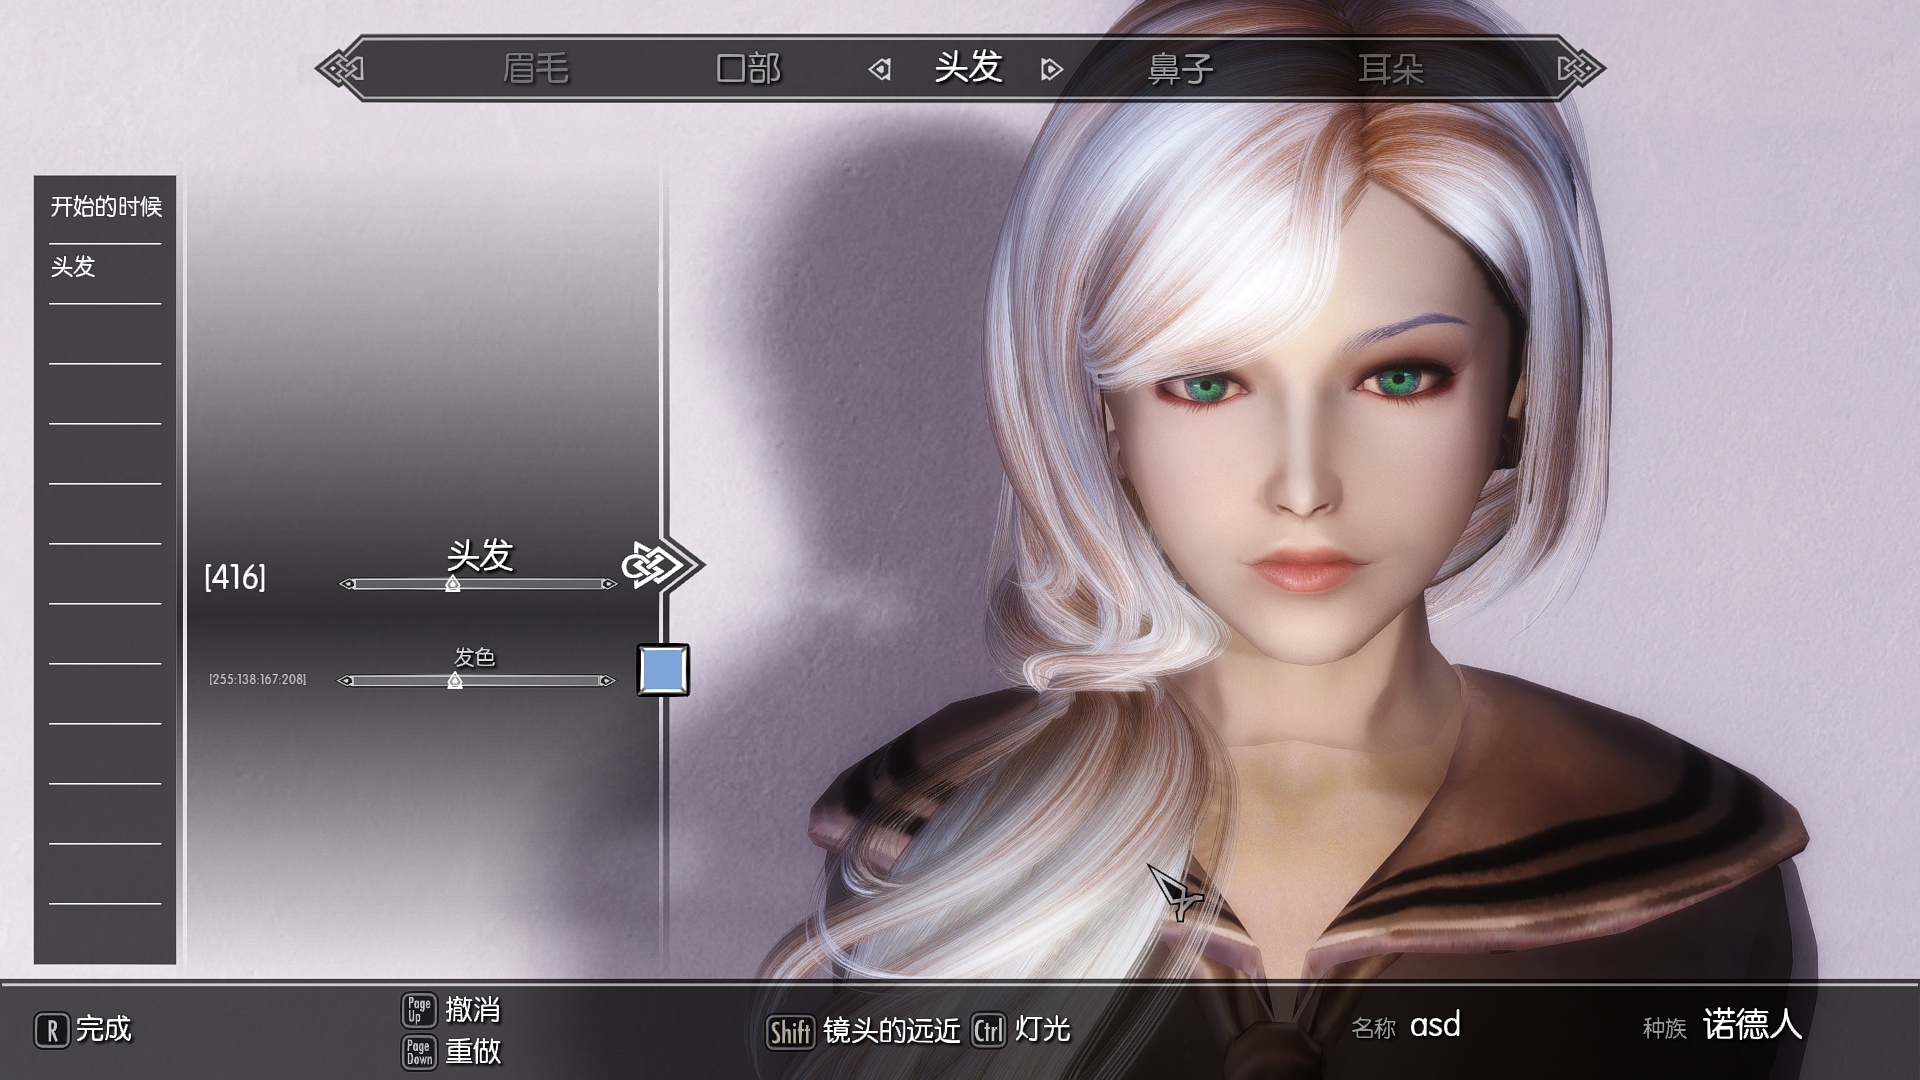1920x1080 pixels.
Task: Open the blue hair color swatch
Action: point(663,670)
